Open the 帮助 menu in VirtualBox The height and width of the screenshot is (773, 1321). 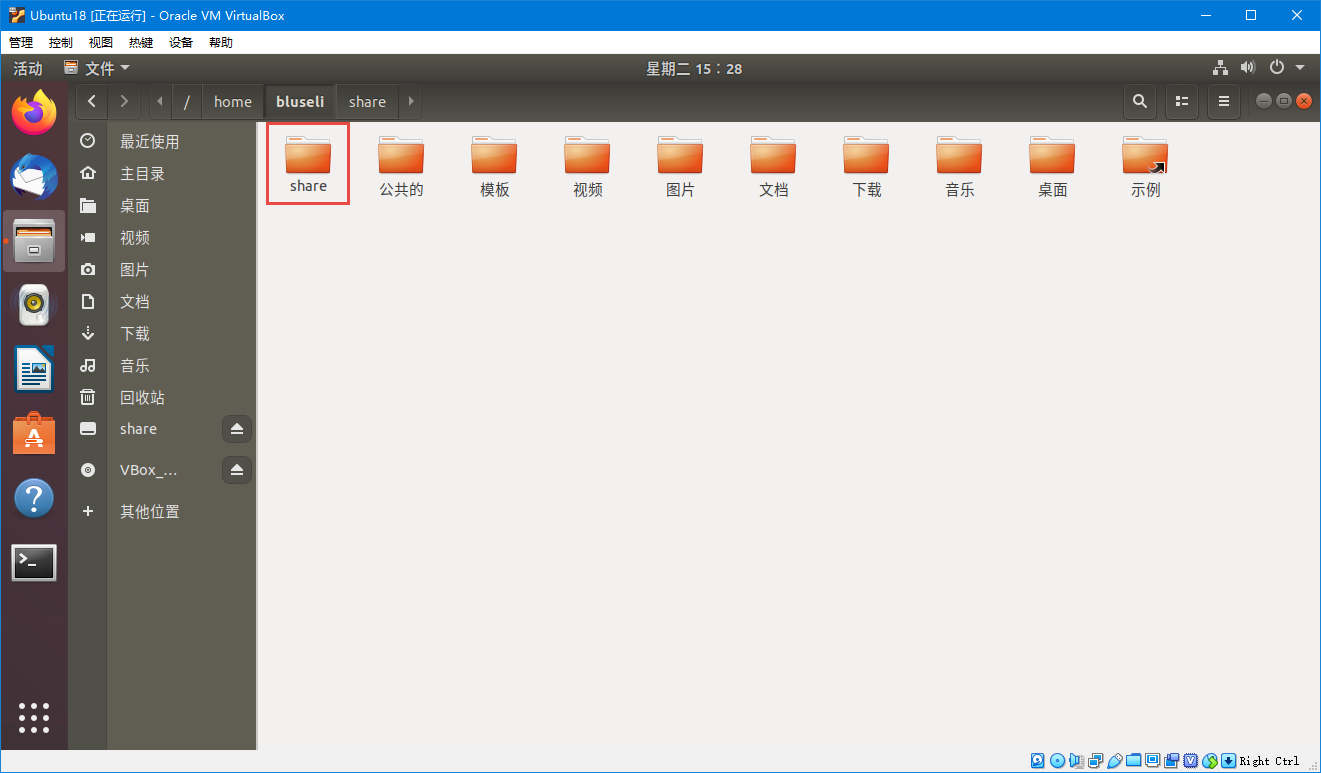point(221,43)
